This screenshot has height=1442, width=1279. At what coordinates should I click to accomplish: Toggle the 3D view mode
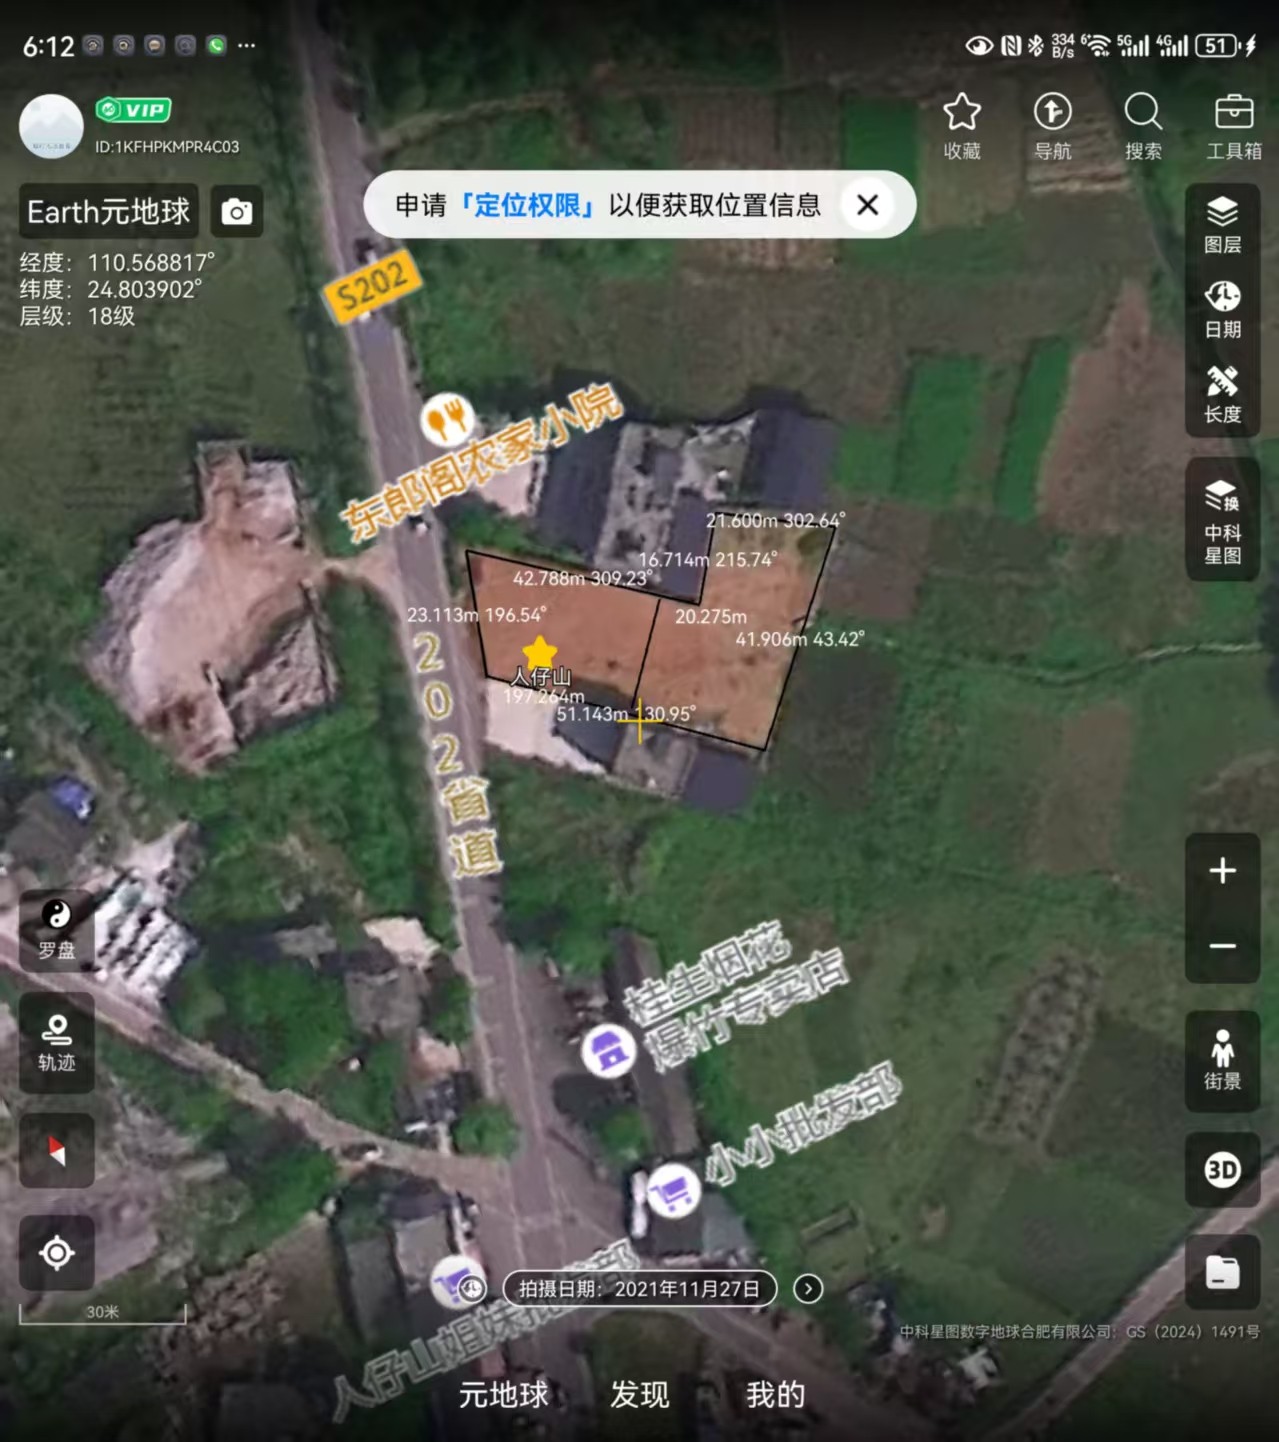click(1222, 1169)
